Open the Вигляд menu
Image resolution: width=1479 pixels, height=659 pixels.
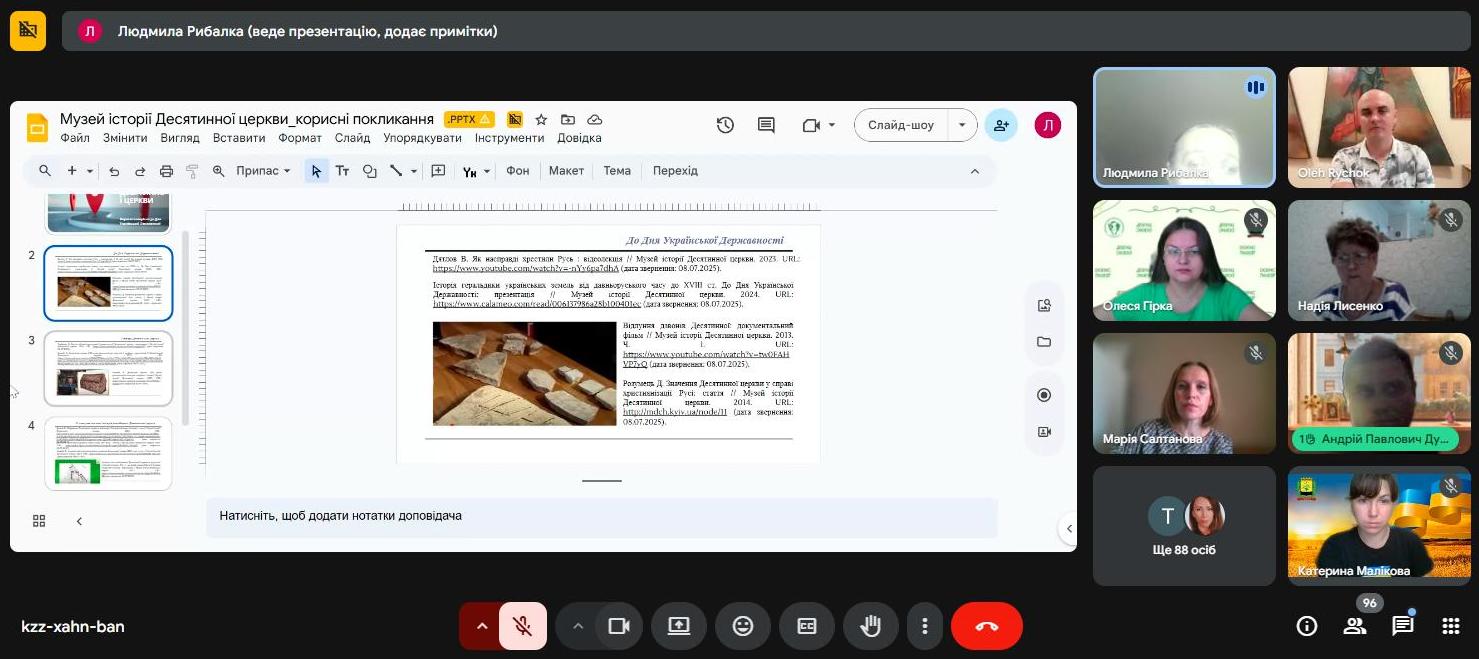click(180, 138)
